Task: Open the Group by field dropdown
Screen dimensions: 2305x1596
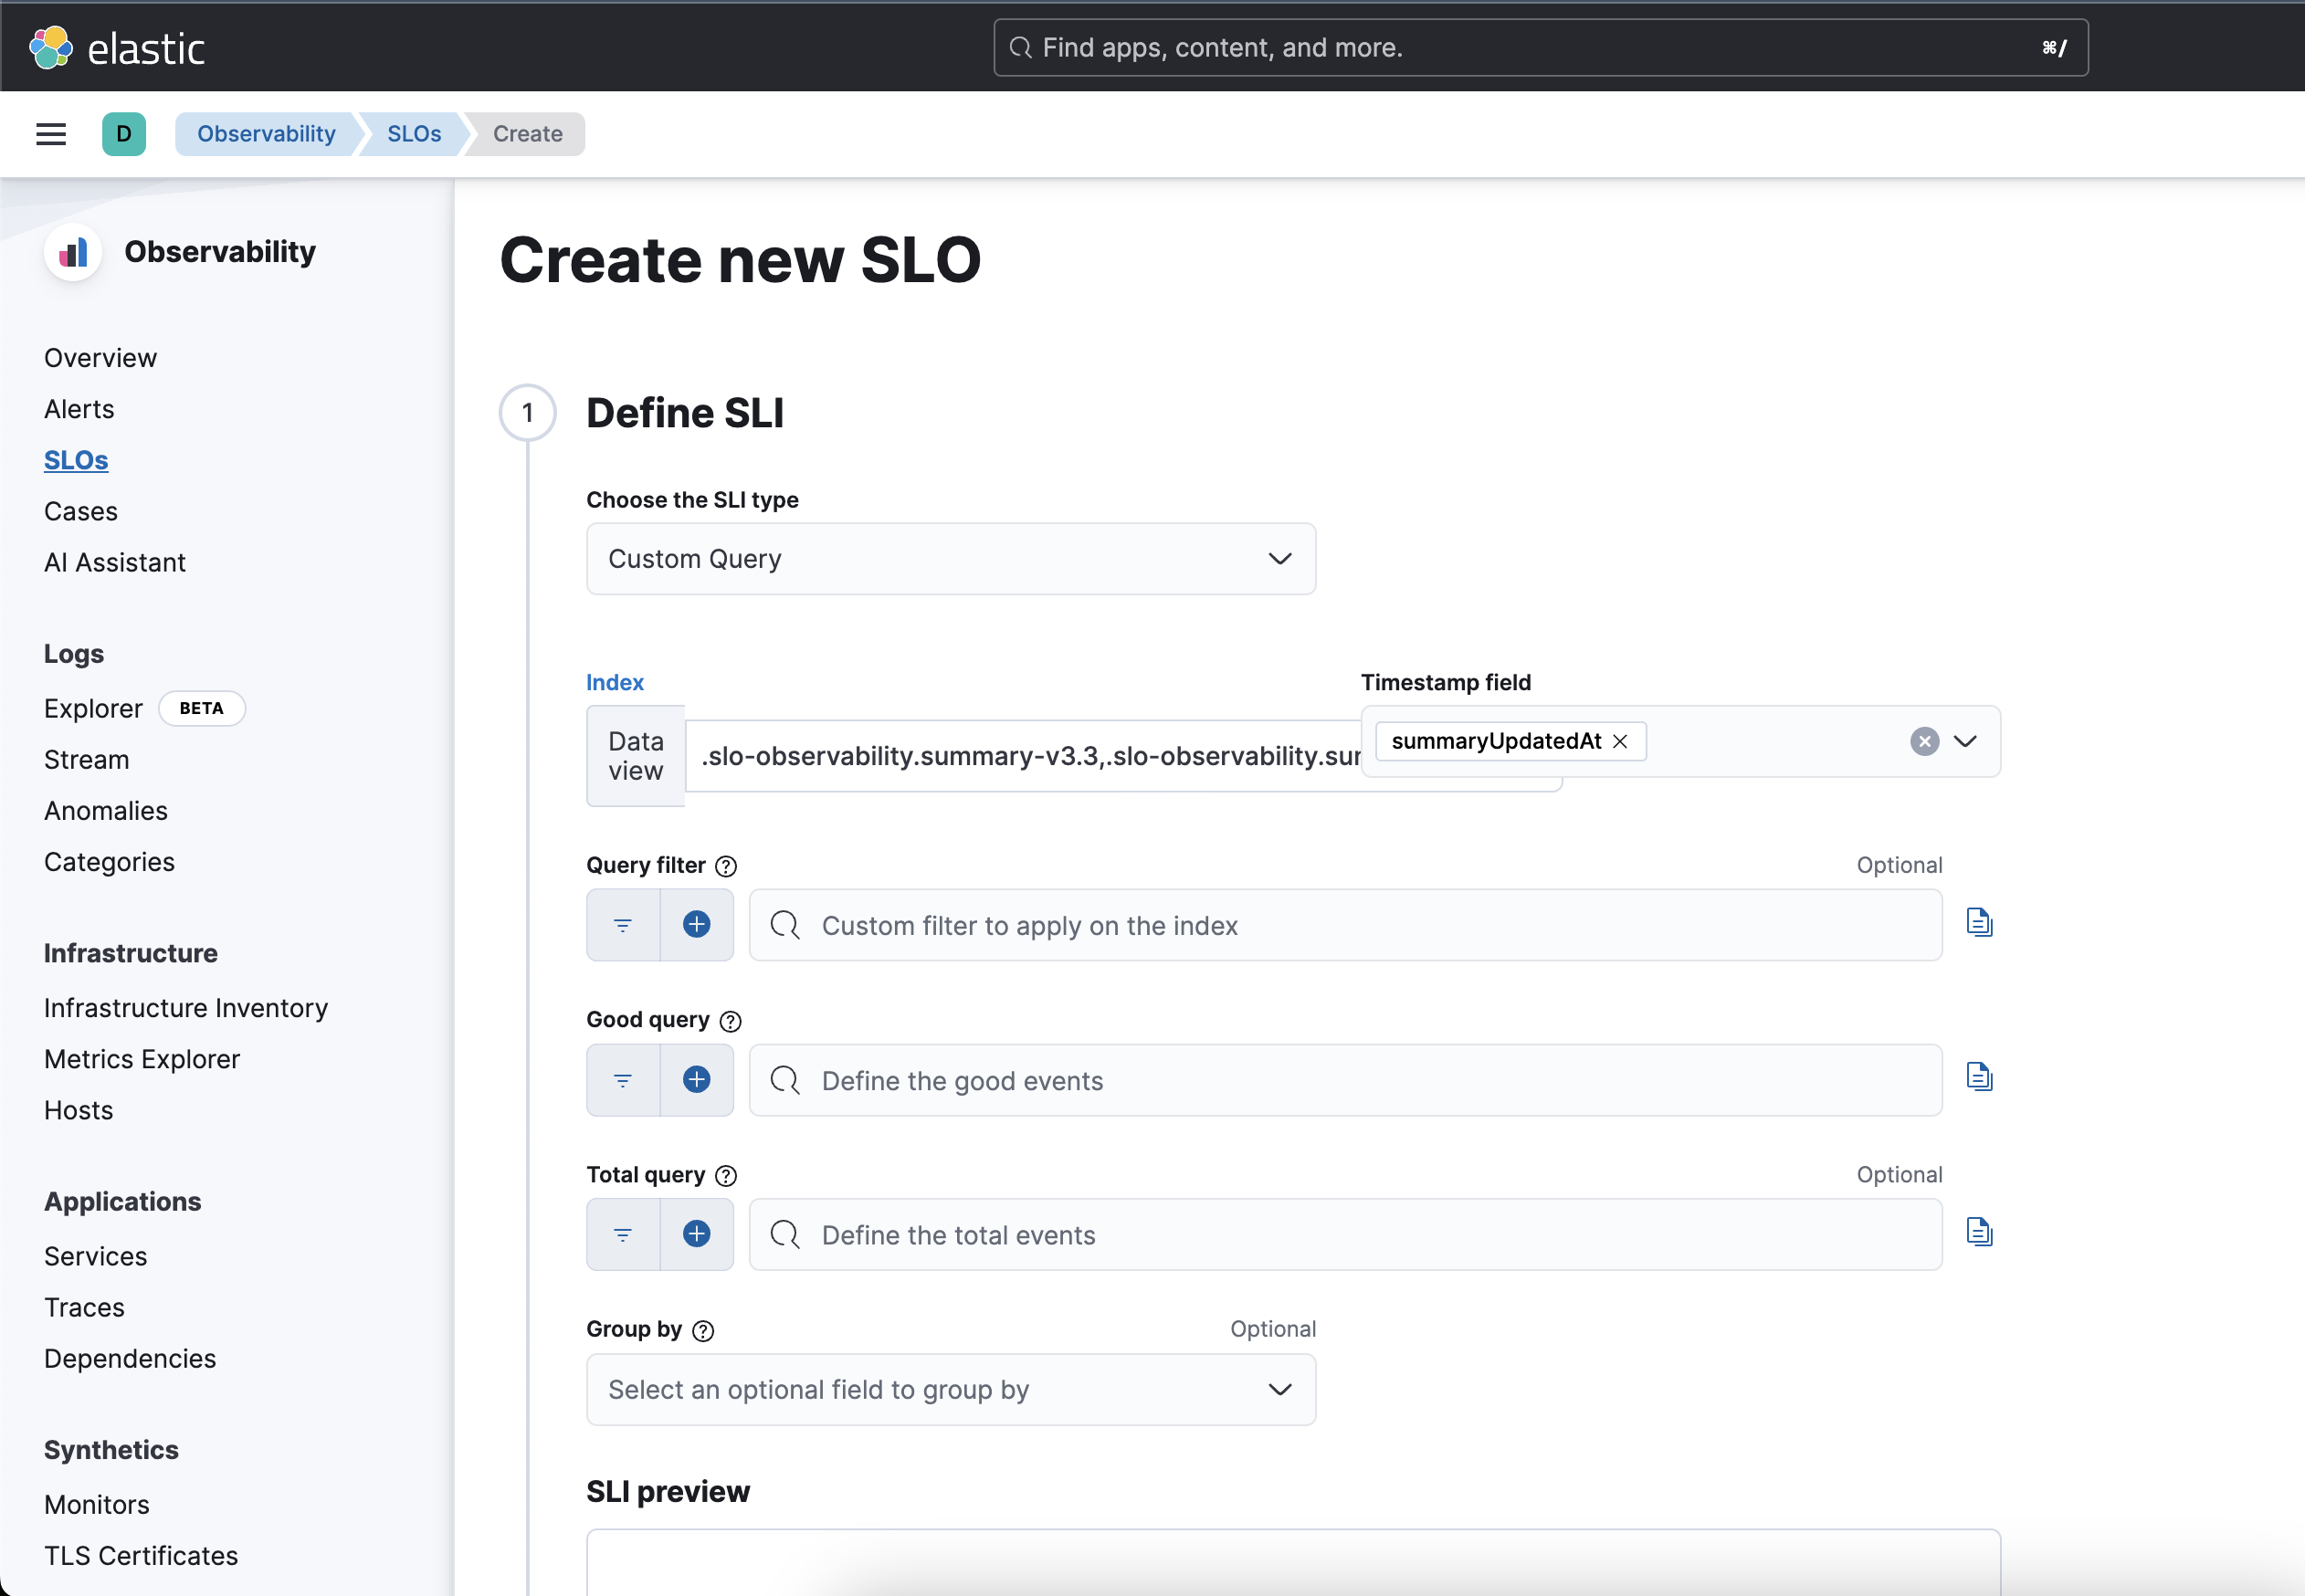Action: 951,1390
